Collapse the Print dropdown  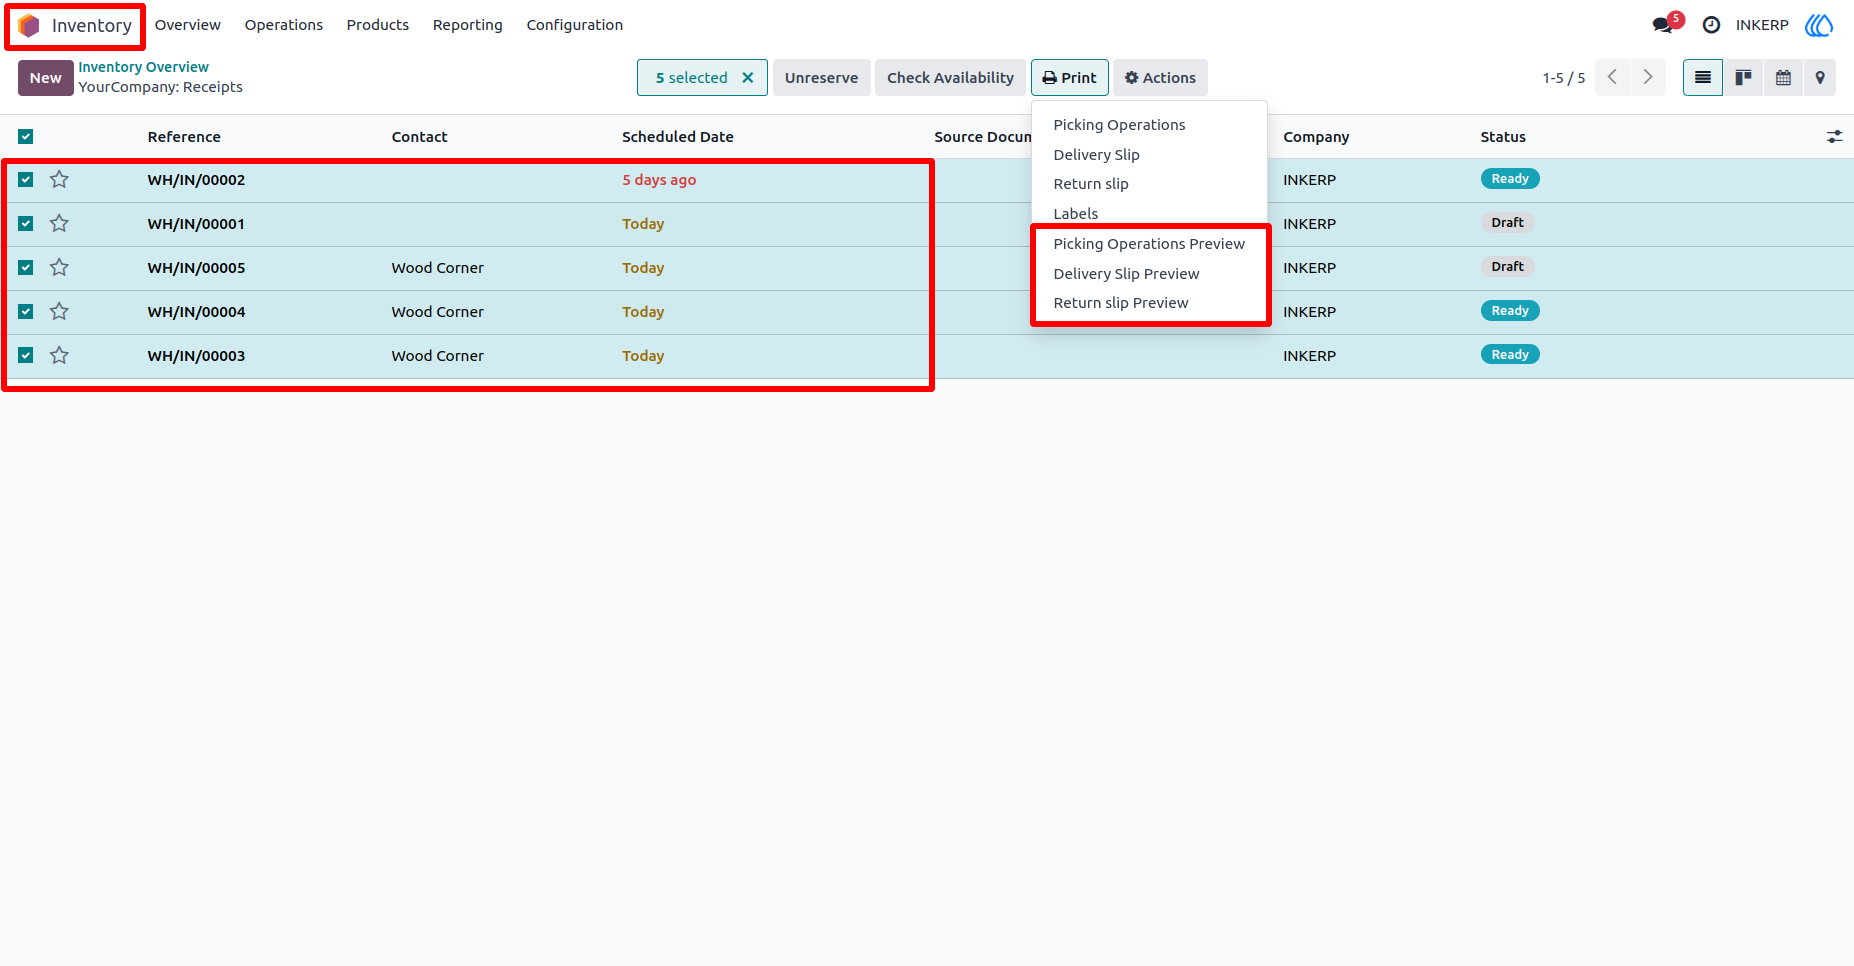(1069, 78)
